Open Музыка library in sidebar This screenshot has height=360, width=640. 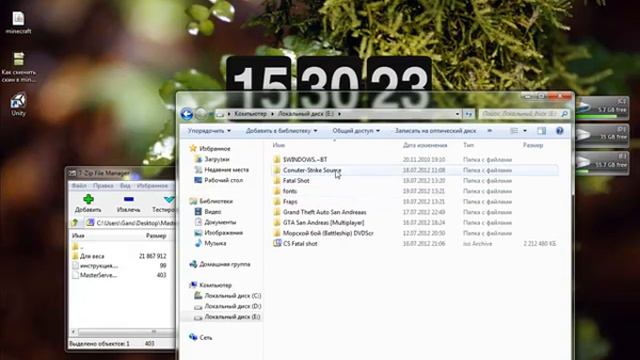215,243
